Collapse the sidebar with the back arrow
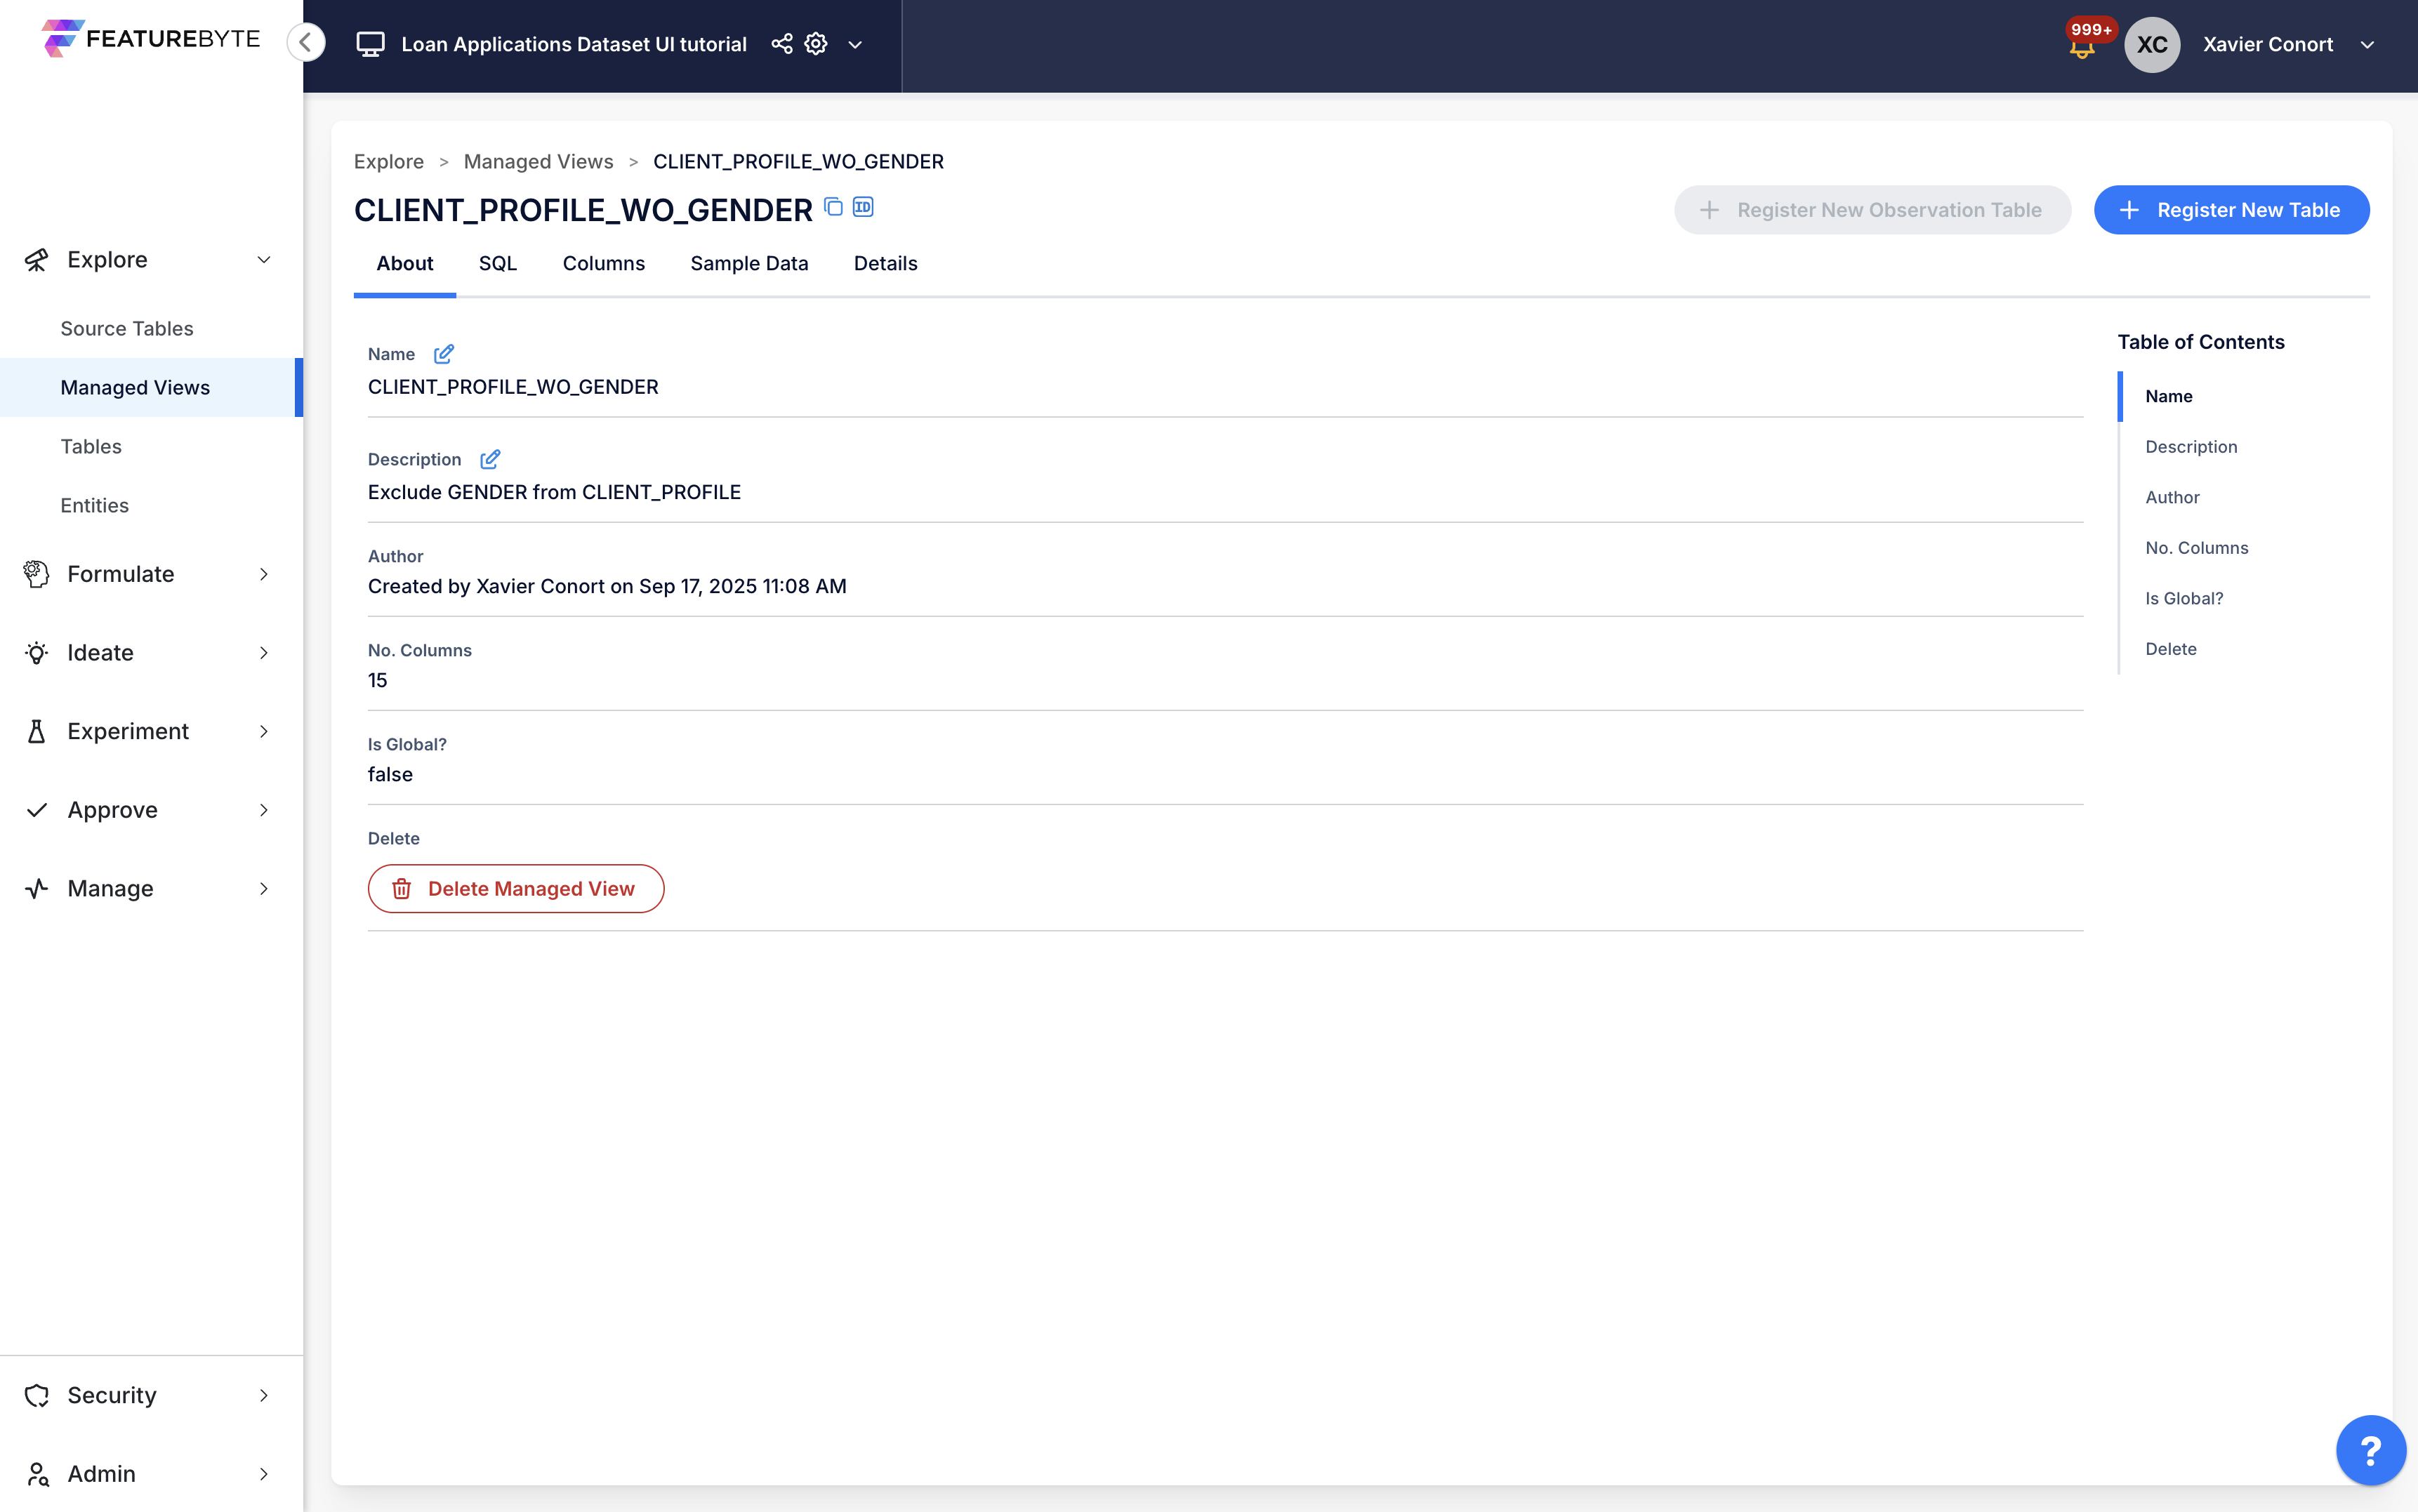This screenshot has width=2418, height=1512. pyautogui.click(x=306, y=42)
